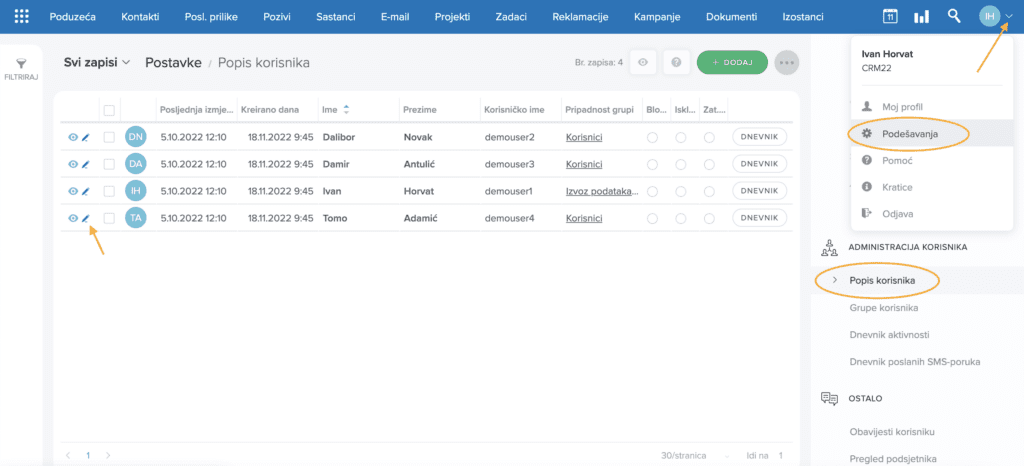Tick the checkbox for Damir Antulić row

[109, 164]
